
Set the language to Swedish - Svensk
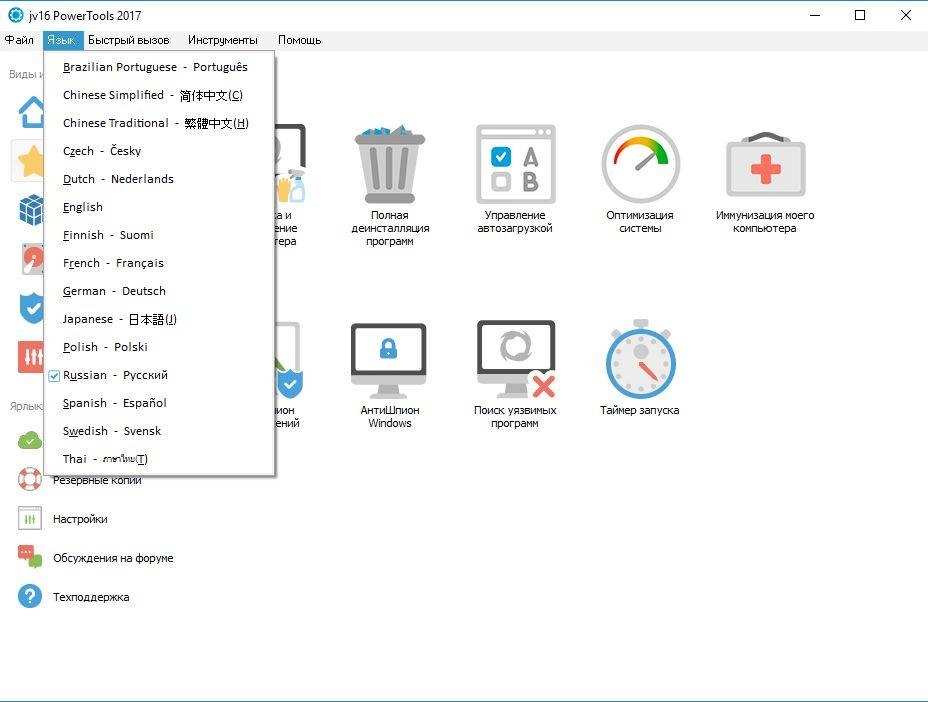[159, 431]
